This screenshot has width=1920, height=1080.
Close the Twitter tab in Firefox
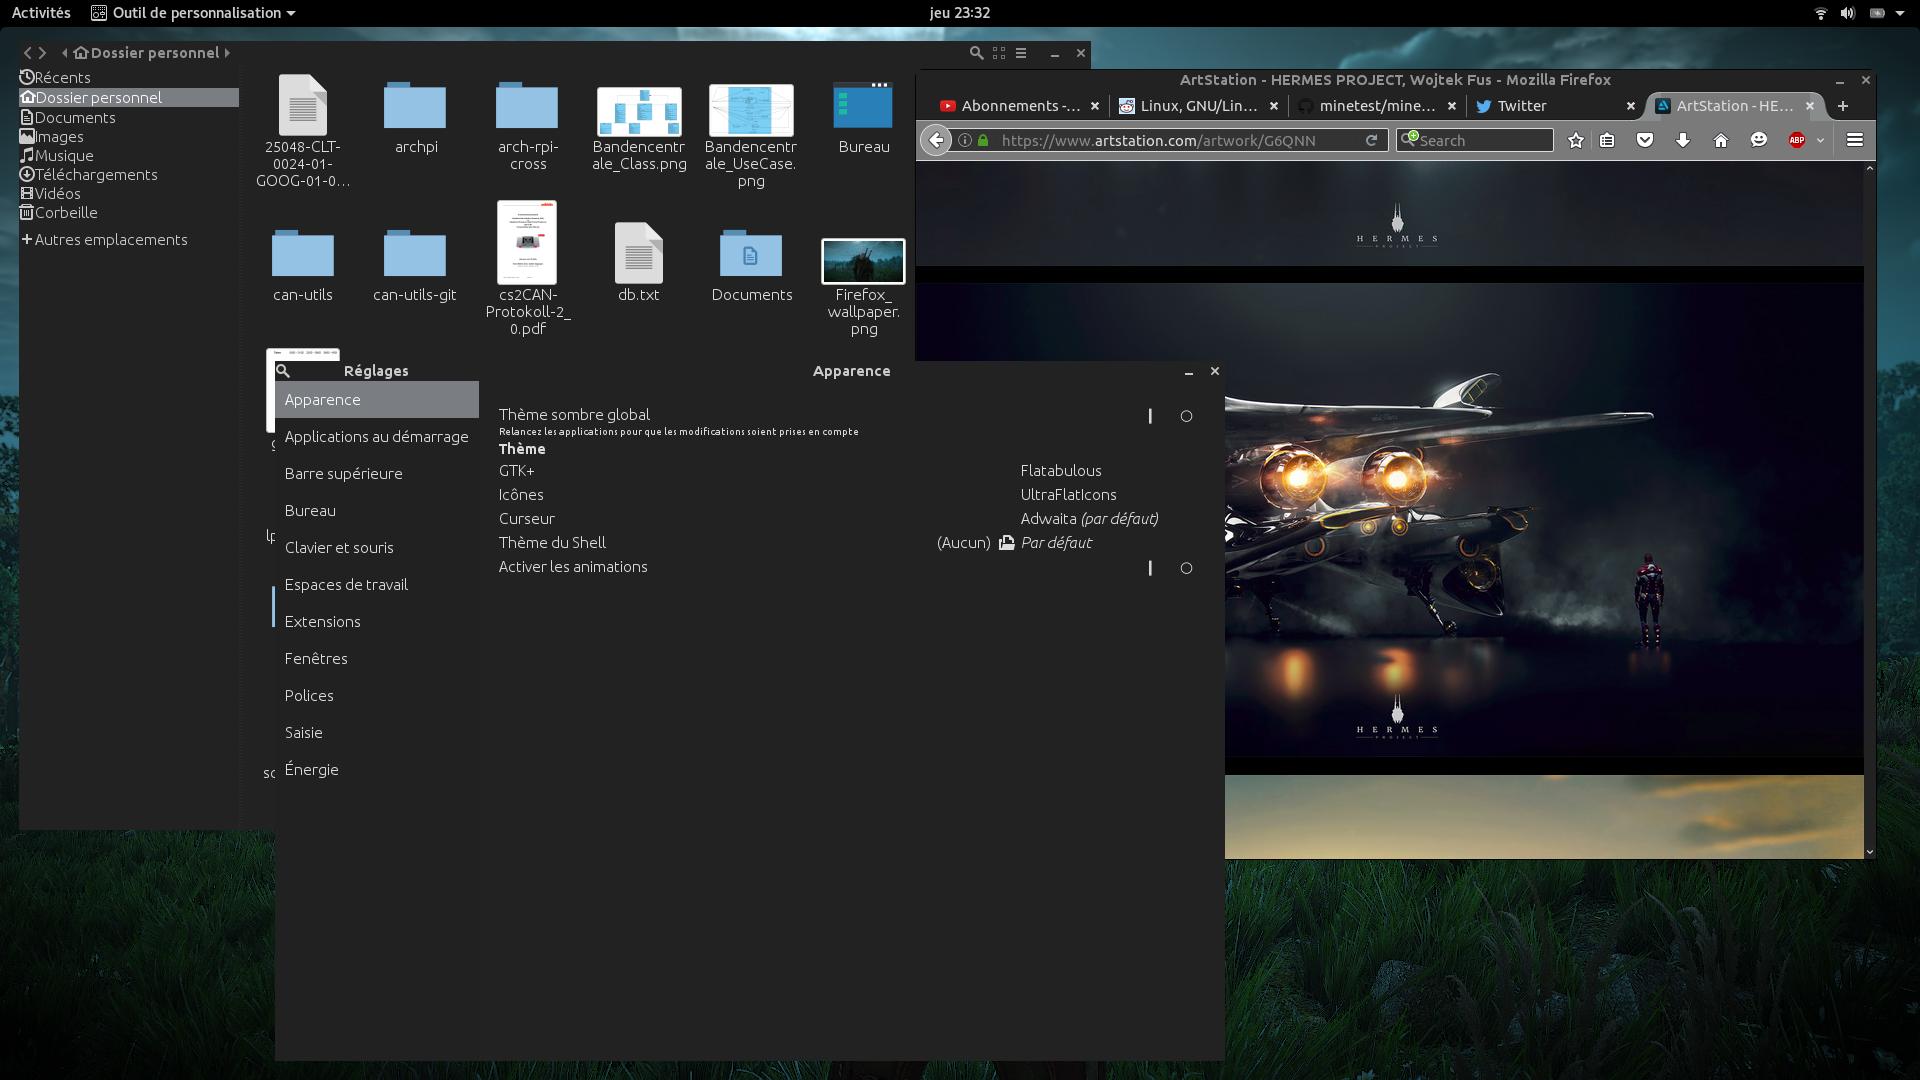click(1630, 106)
